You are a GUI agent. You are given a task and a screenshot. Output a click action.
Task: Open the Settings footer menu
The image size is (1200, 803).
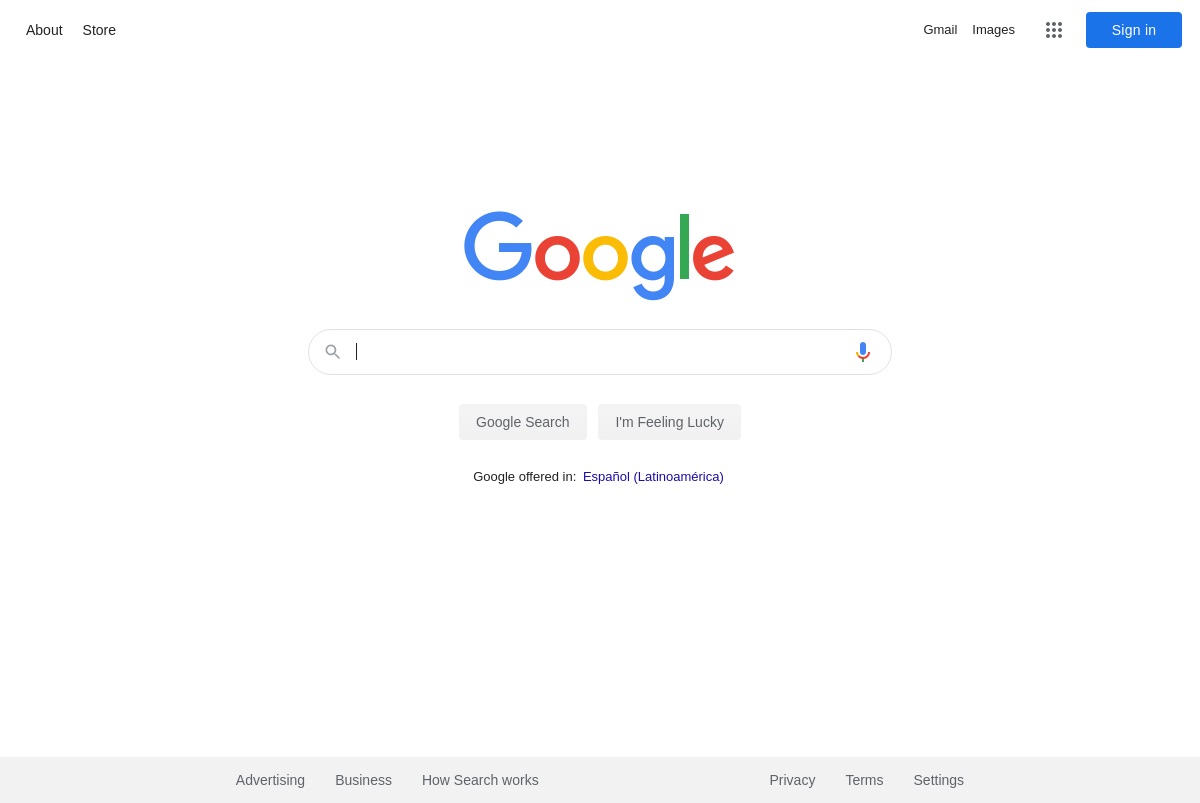coord(938,780)
